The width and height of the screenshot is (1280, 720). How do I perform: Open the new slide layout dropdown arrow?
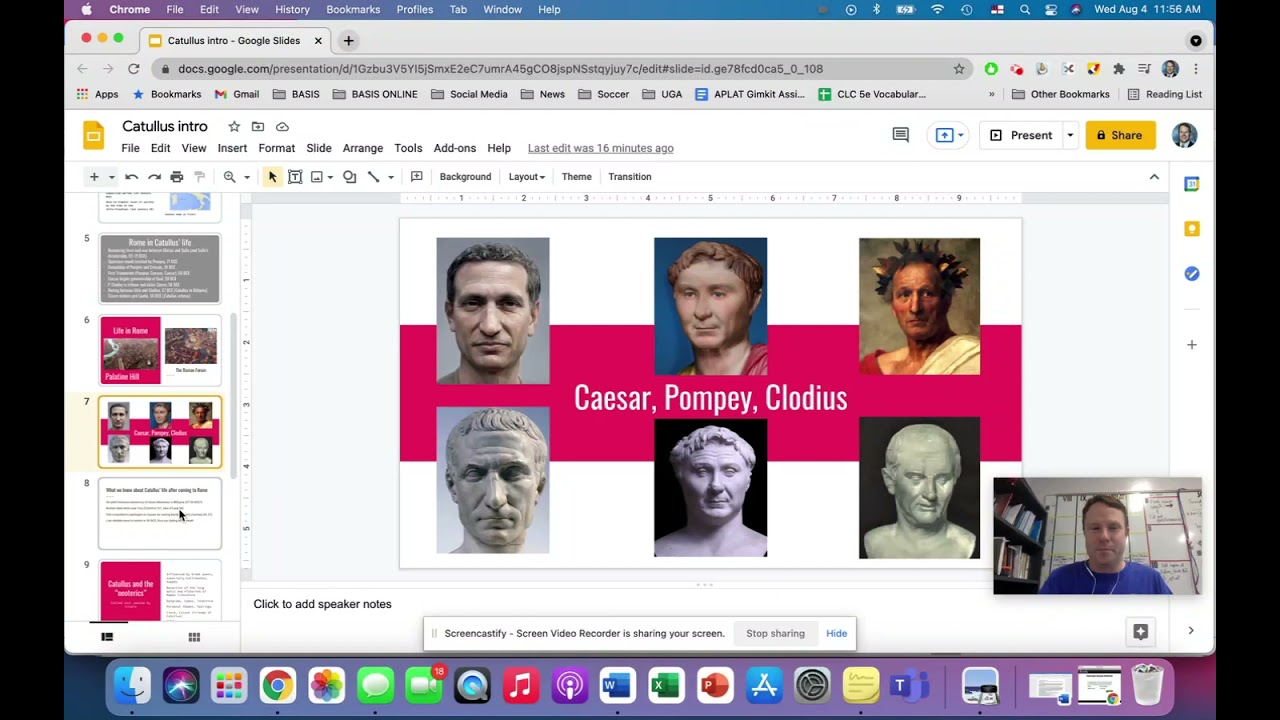pos(111,177)
